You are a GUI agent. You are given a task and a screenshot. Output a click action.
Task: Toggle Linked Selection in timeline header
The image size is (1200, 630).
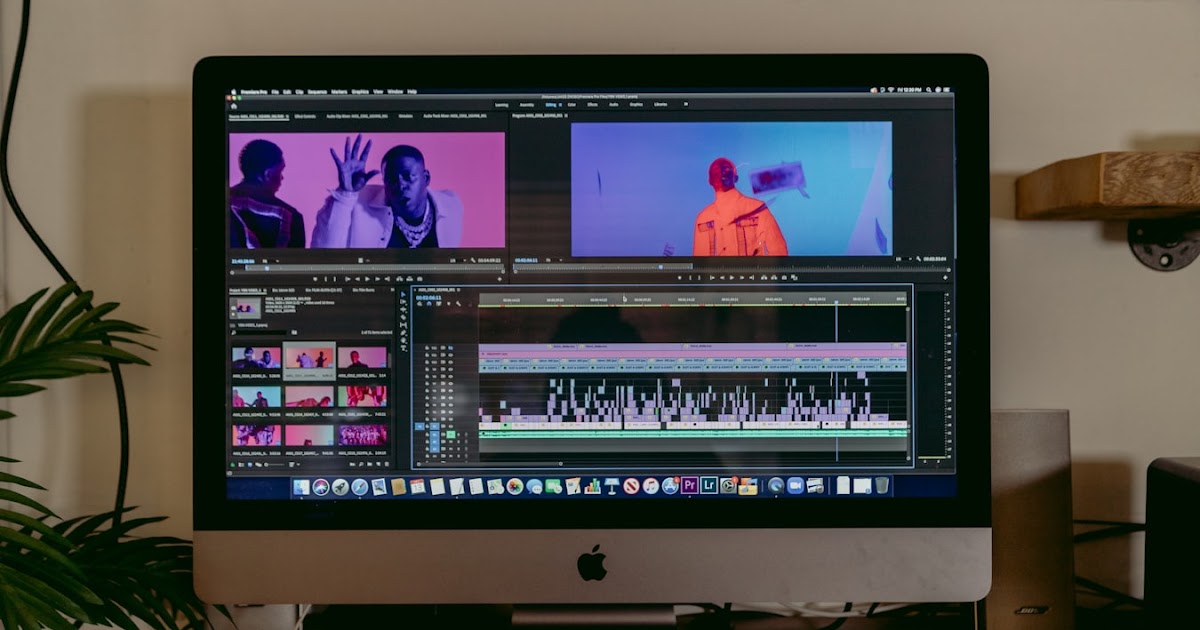[x=439, y=304]
